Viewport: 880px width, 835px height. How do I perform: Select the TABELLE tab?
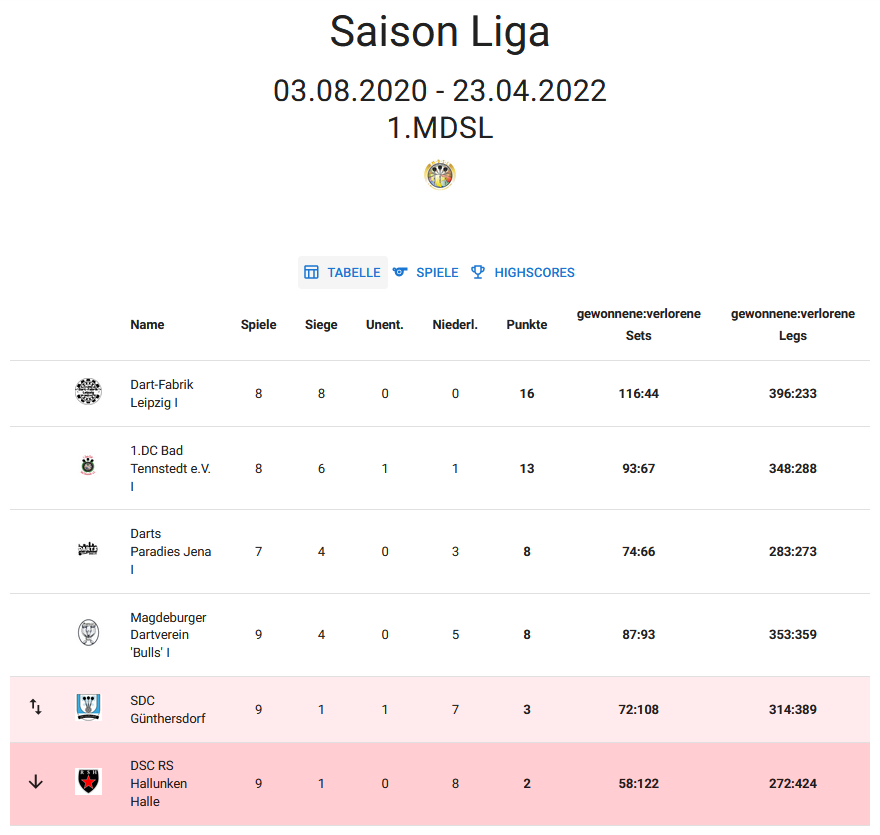click(343, 272)
